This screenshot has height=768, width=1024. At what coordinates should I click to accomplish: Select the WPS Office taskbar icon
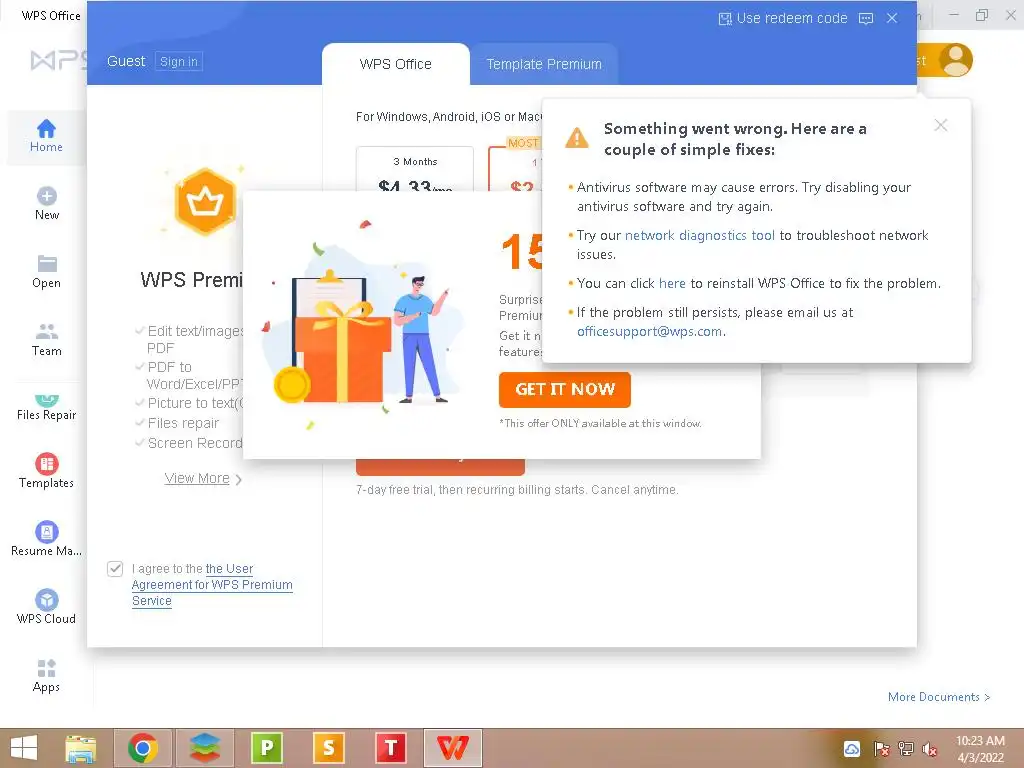(x=453, y=748)
